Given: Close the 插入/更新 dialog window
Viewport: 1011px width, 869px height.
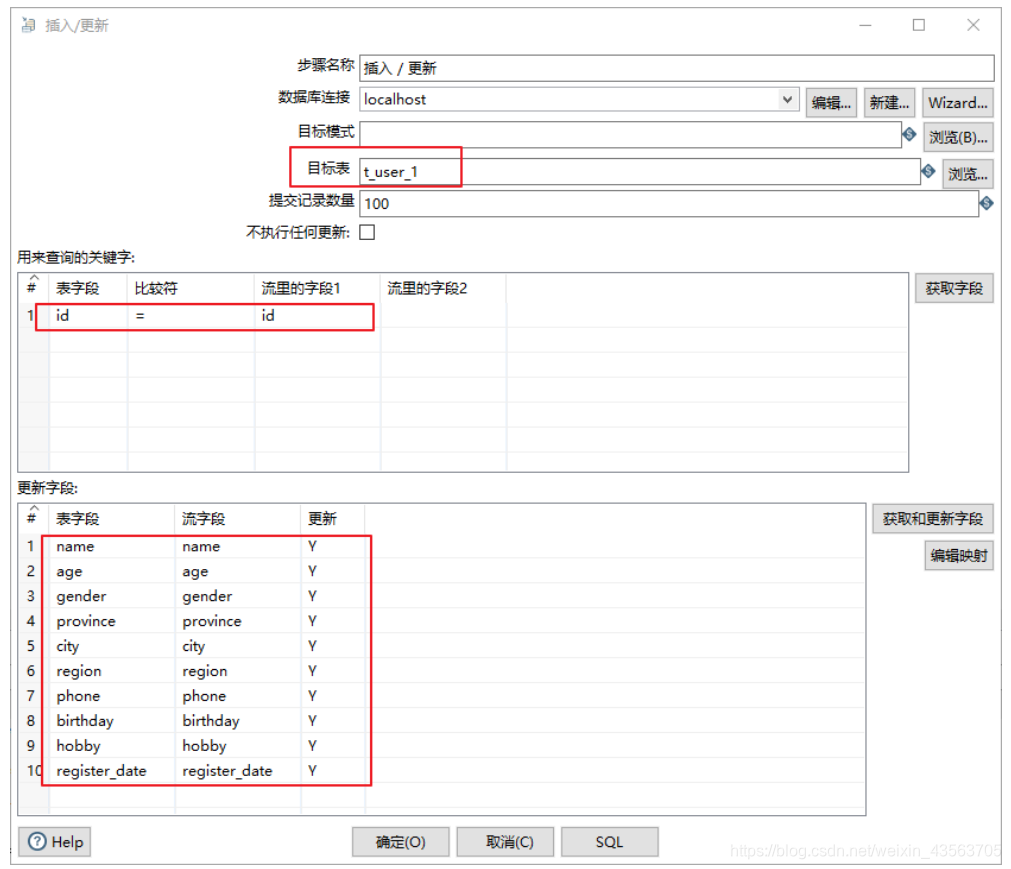Looking at the screenshot, I should 973,24.
